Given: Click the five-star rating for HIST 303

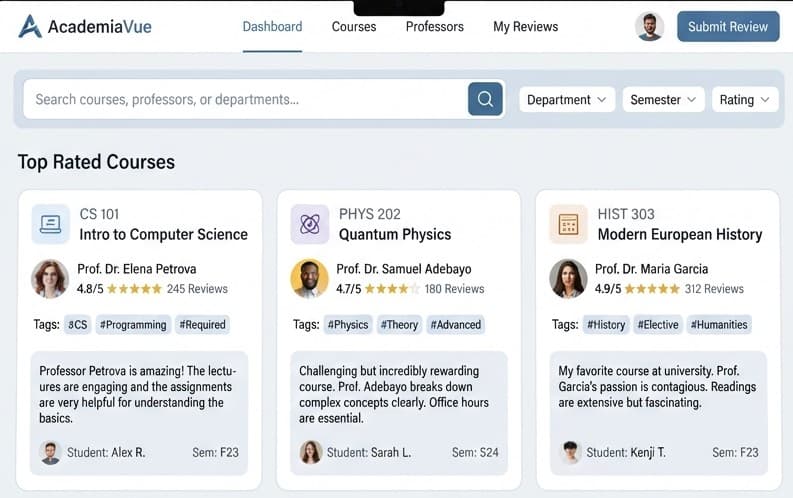Looking at the screenshot, I should [652, 289].
